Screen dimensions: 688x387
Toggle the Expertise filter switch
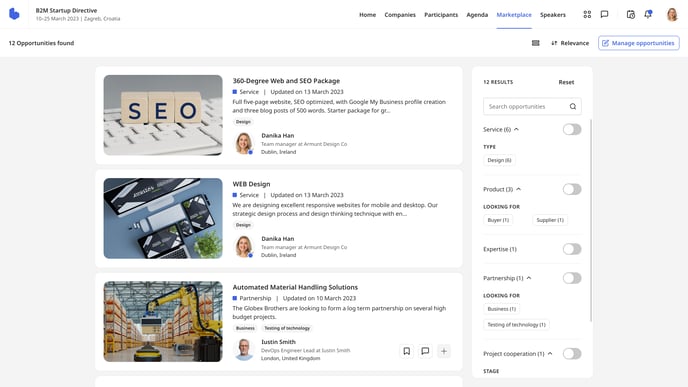pyautogui.click(x=572, y=249)
